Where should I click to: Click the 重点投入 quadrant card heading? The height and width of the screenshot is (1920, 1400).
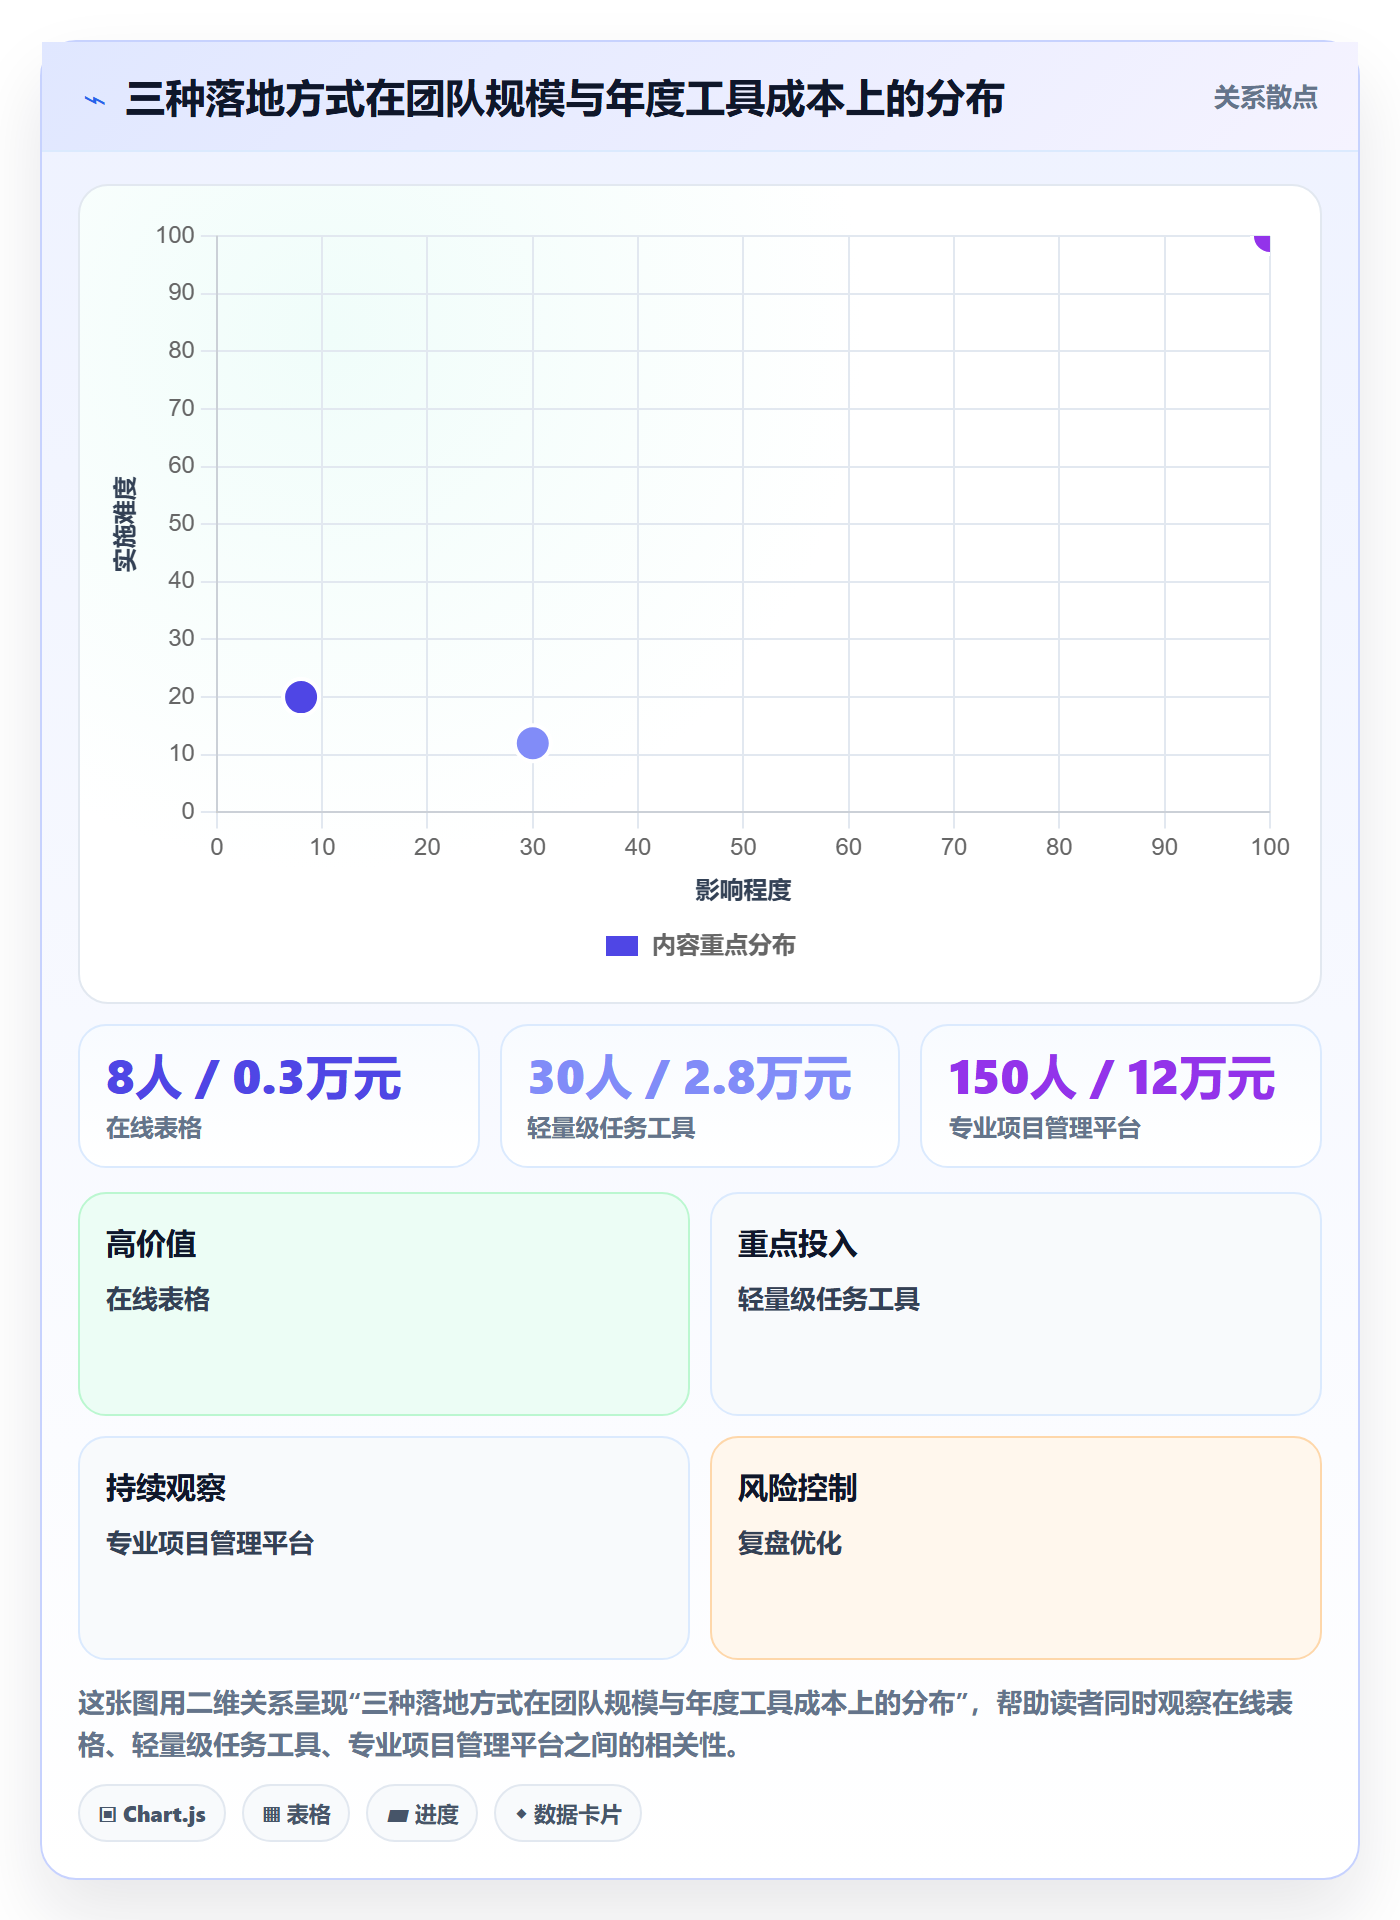(x=797, y=1244)
